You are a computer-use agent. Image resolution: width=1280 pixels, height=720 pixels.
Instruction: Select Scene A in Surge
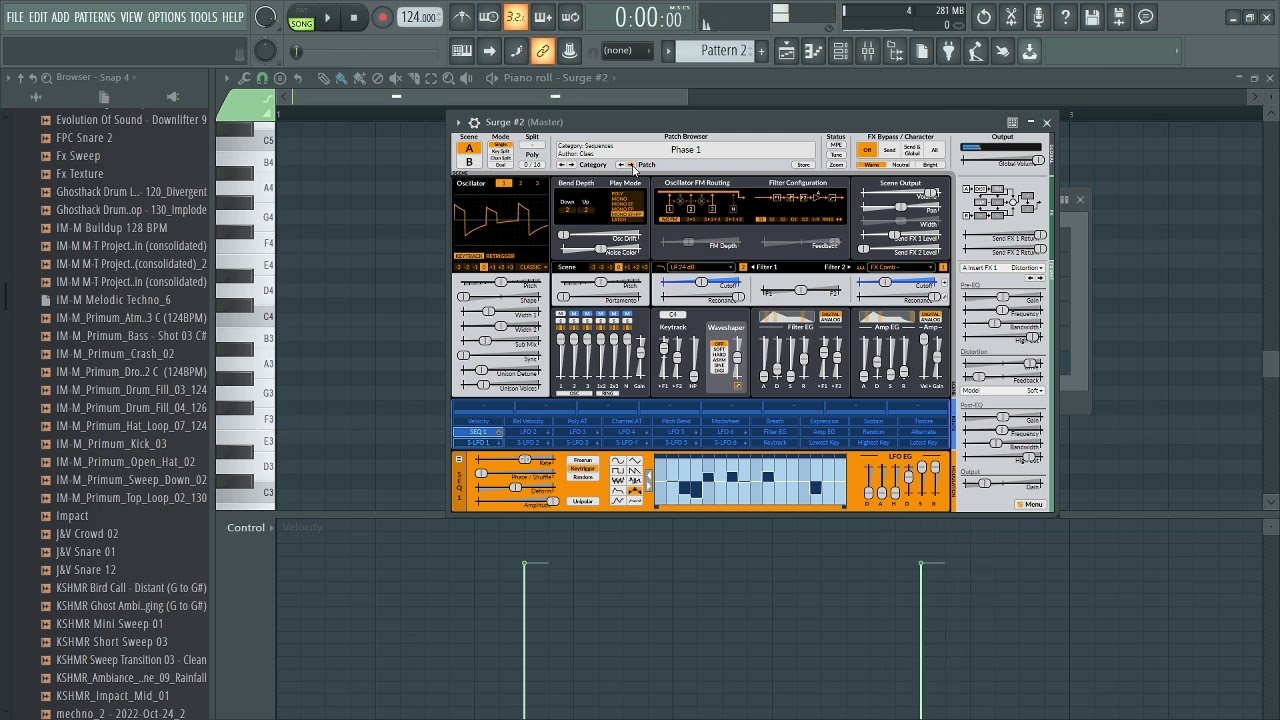pyautogui.click(x=469, y=149)
